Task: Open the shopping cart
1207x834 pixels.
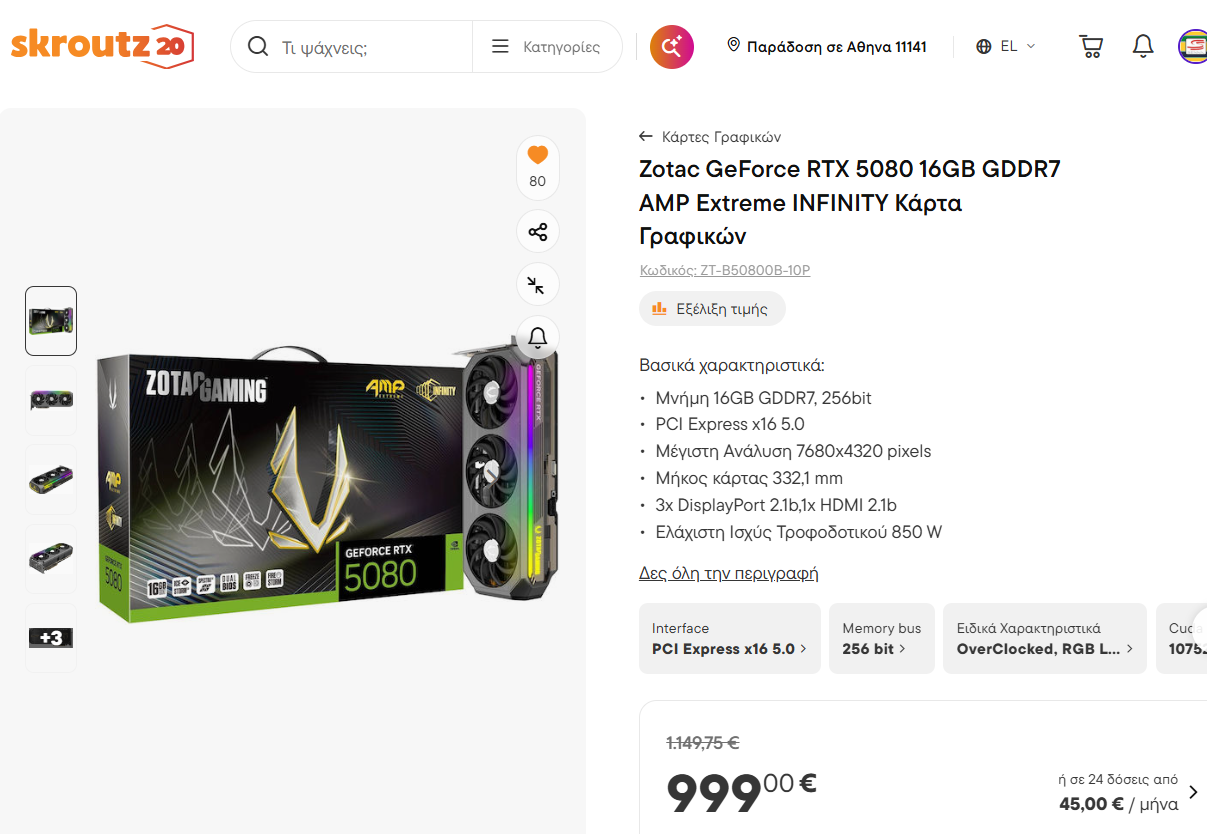Action: pyautogui.click(x=1090, y=46)
